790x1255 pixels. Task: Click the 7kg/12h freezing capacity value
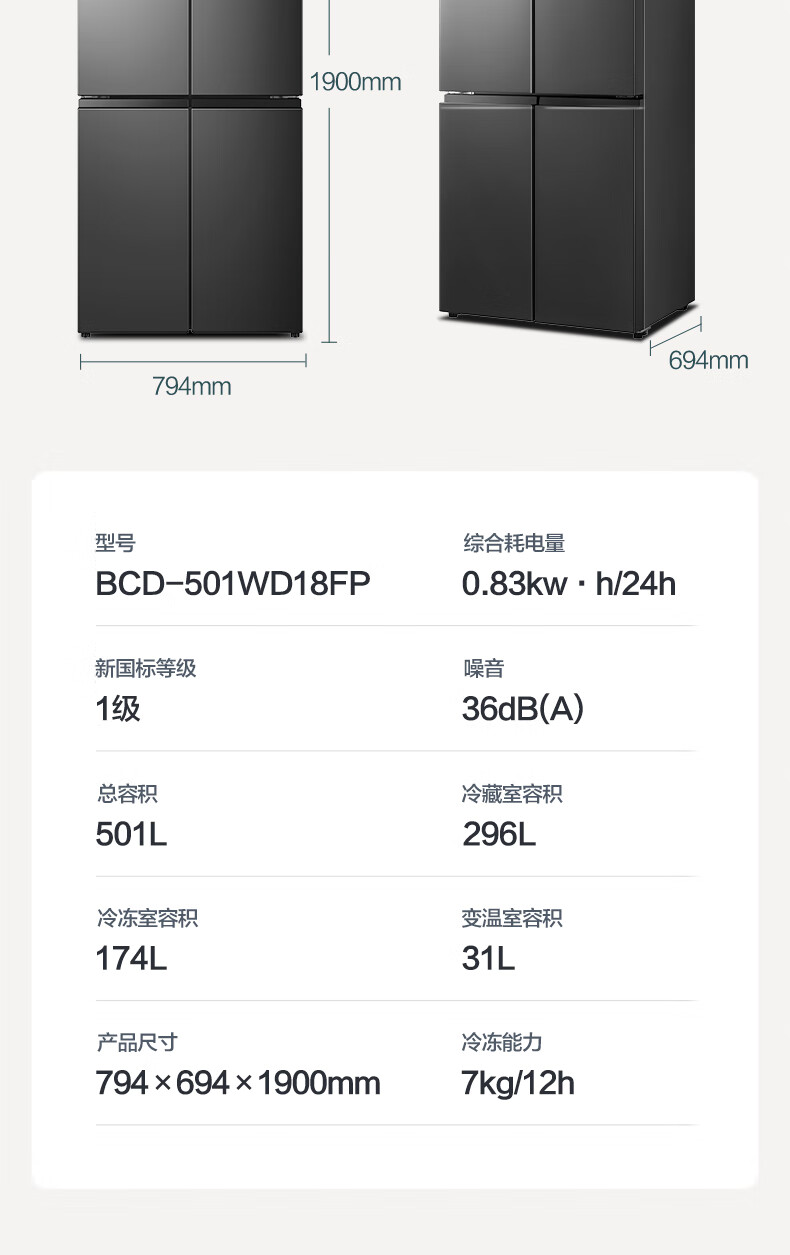tap(518, 1083)
